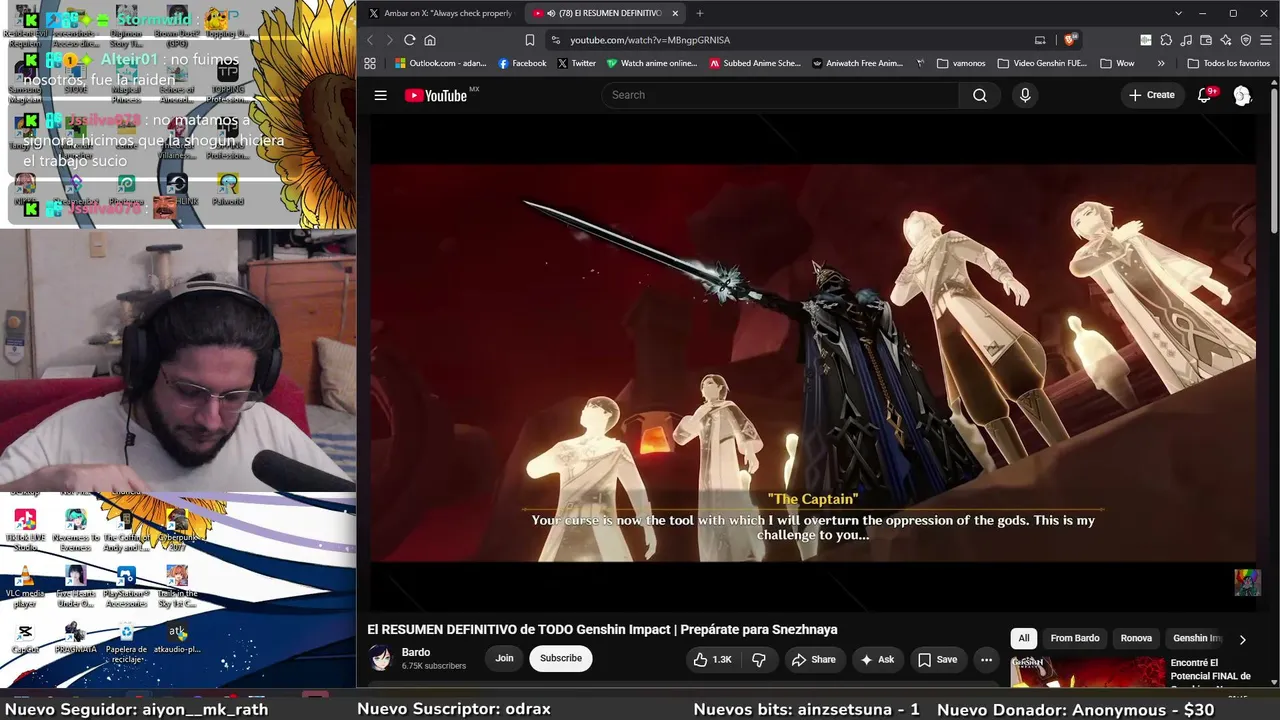This screenshot has width=1280, height=720.
Task: Open the Create menu on YouTube
Action: 1152,95
